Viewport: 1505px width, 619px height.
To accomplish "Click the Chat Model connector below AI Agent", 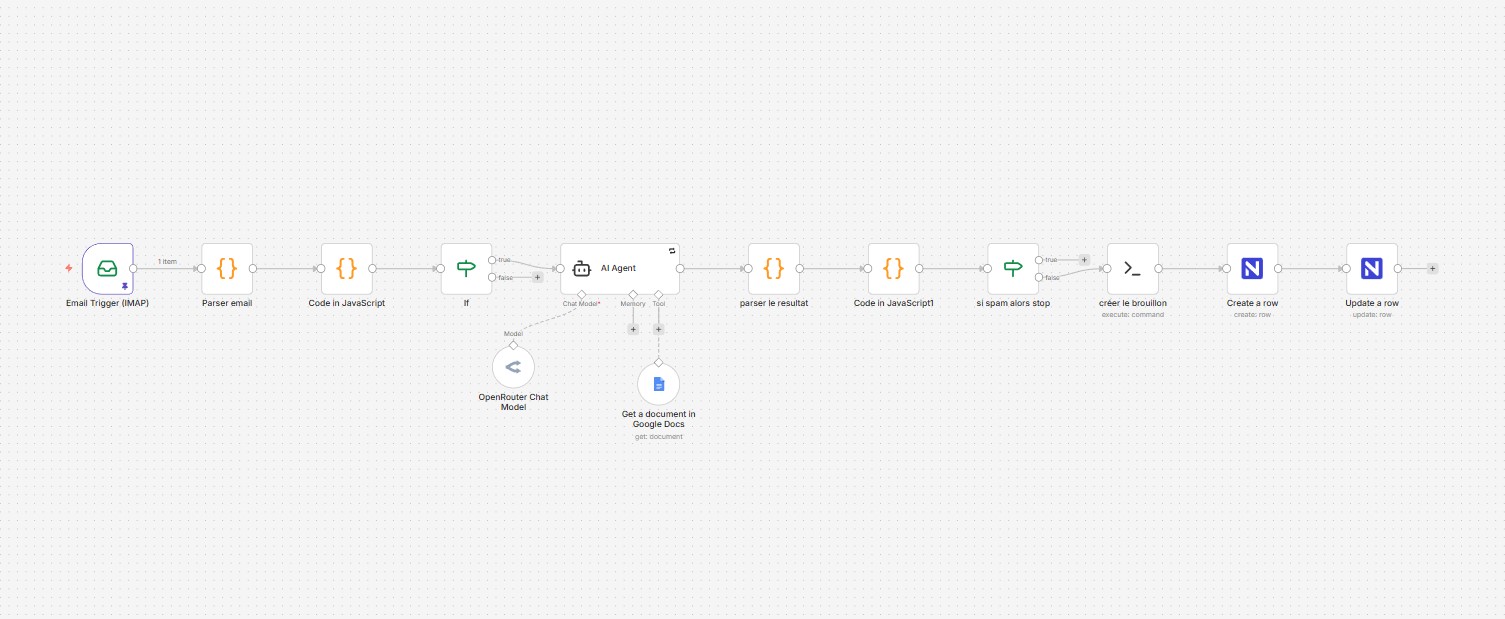I will 581,293.
